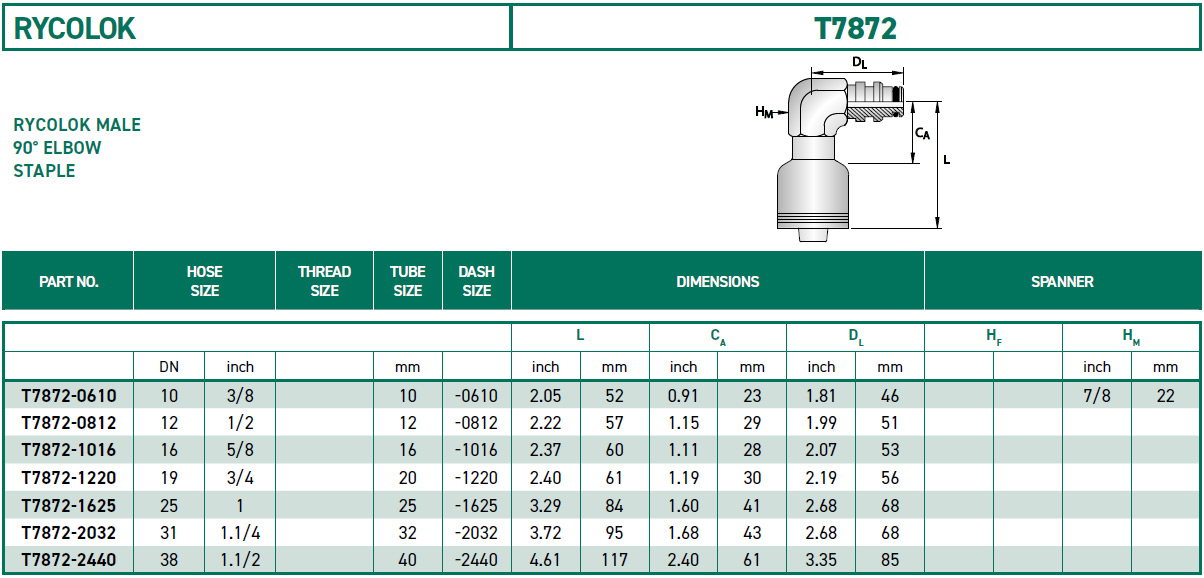The image size is (1204, 578).
Task: Click the DASH SIZE column header
Action: [477, 281]
